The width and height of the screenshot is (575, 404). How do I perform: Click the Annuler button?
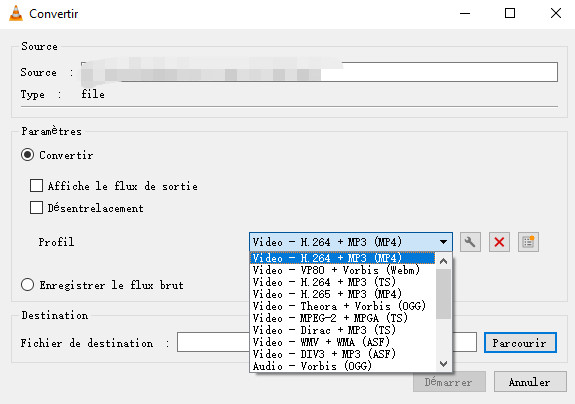[x=530, y=382]
